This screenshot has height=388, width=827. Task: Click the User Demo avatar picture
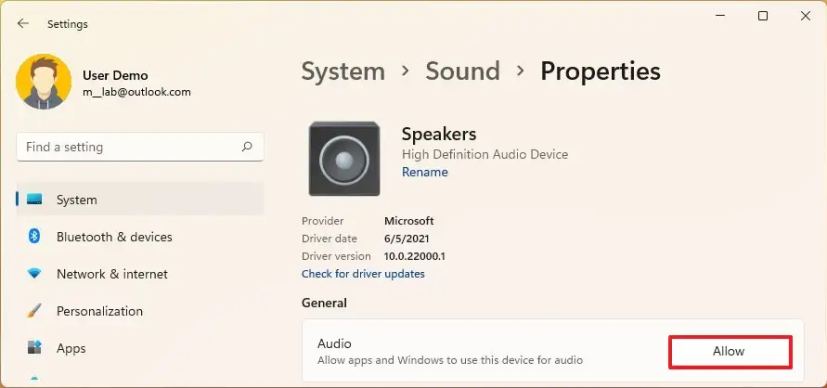pyautogui.click(x=44, y=82)
